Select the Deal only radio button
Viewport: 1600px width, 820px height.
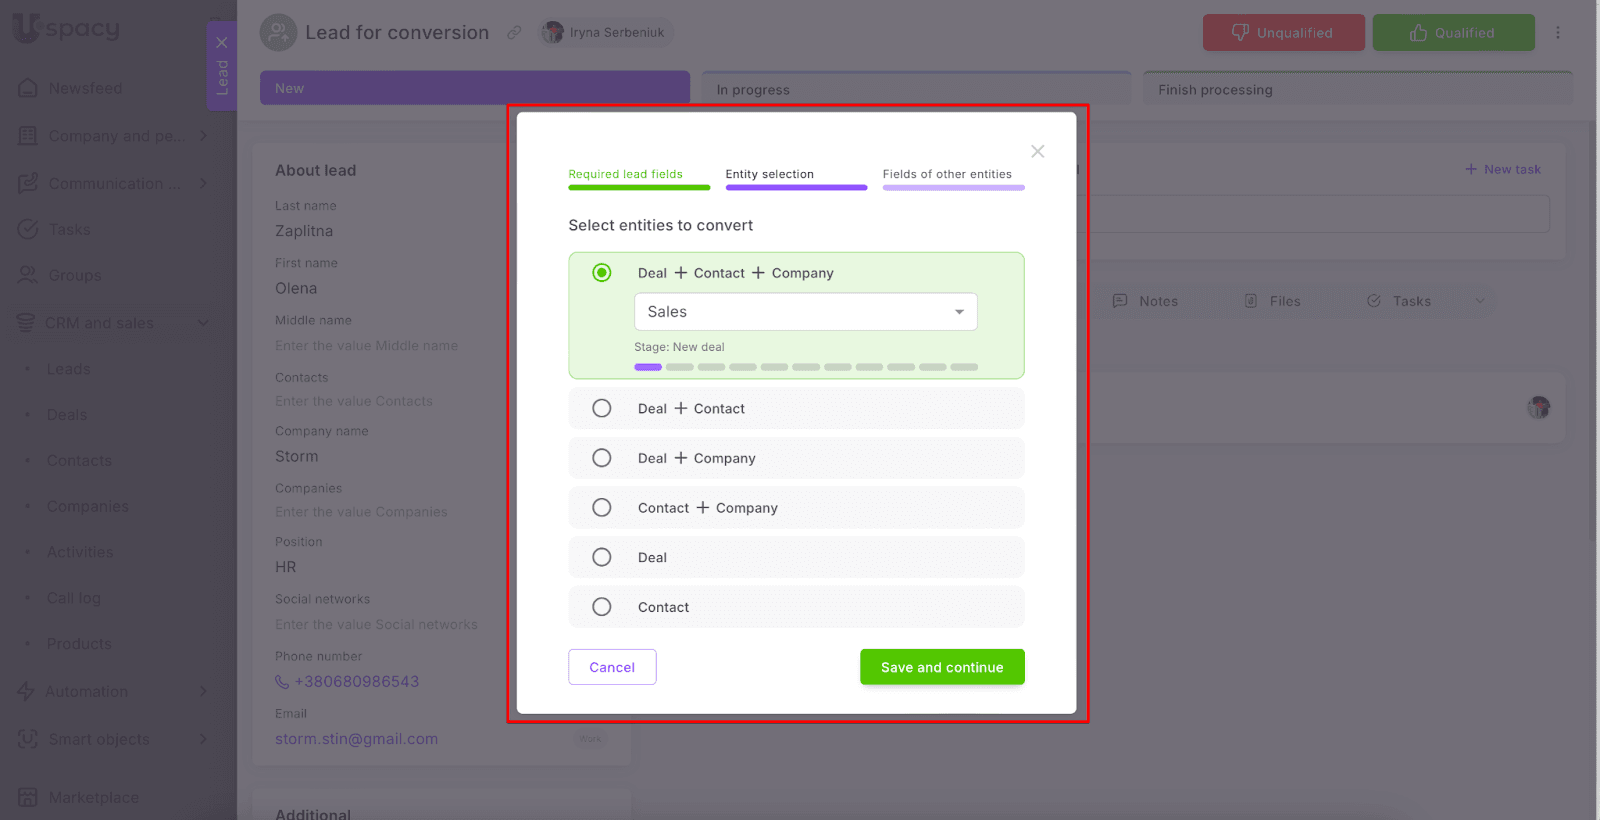[x=601, y=557]
